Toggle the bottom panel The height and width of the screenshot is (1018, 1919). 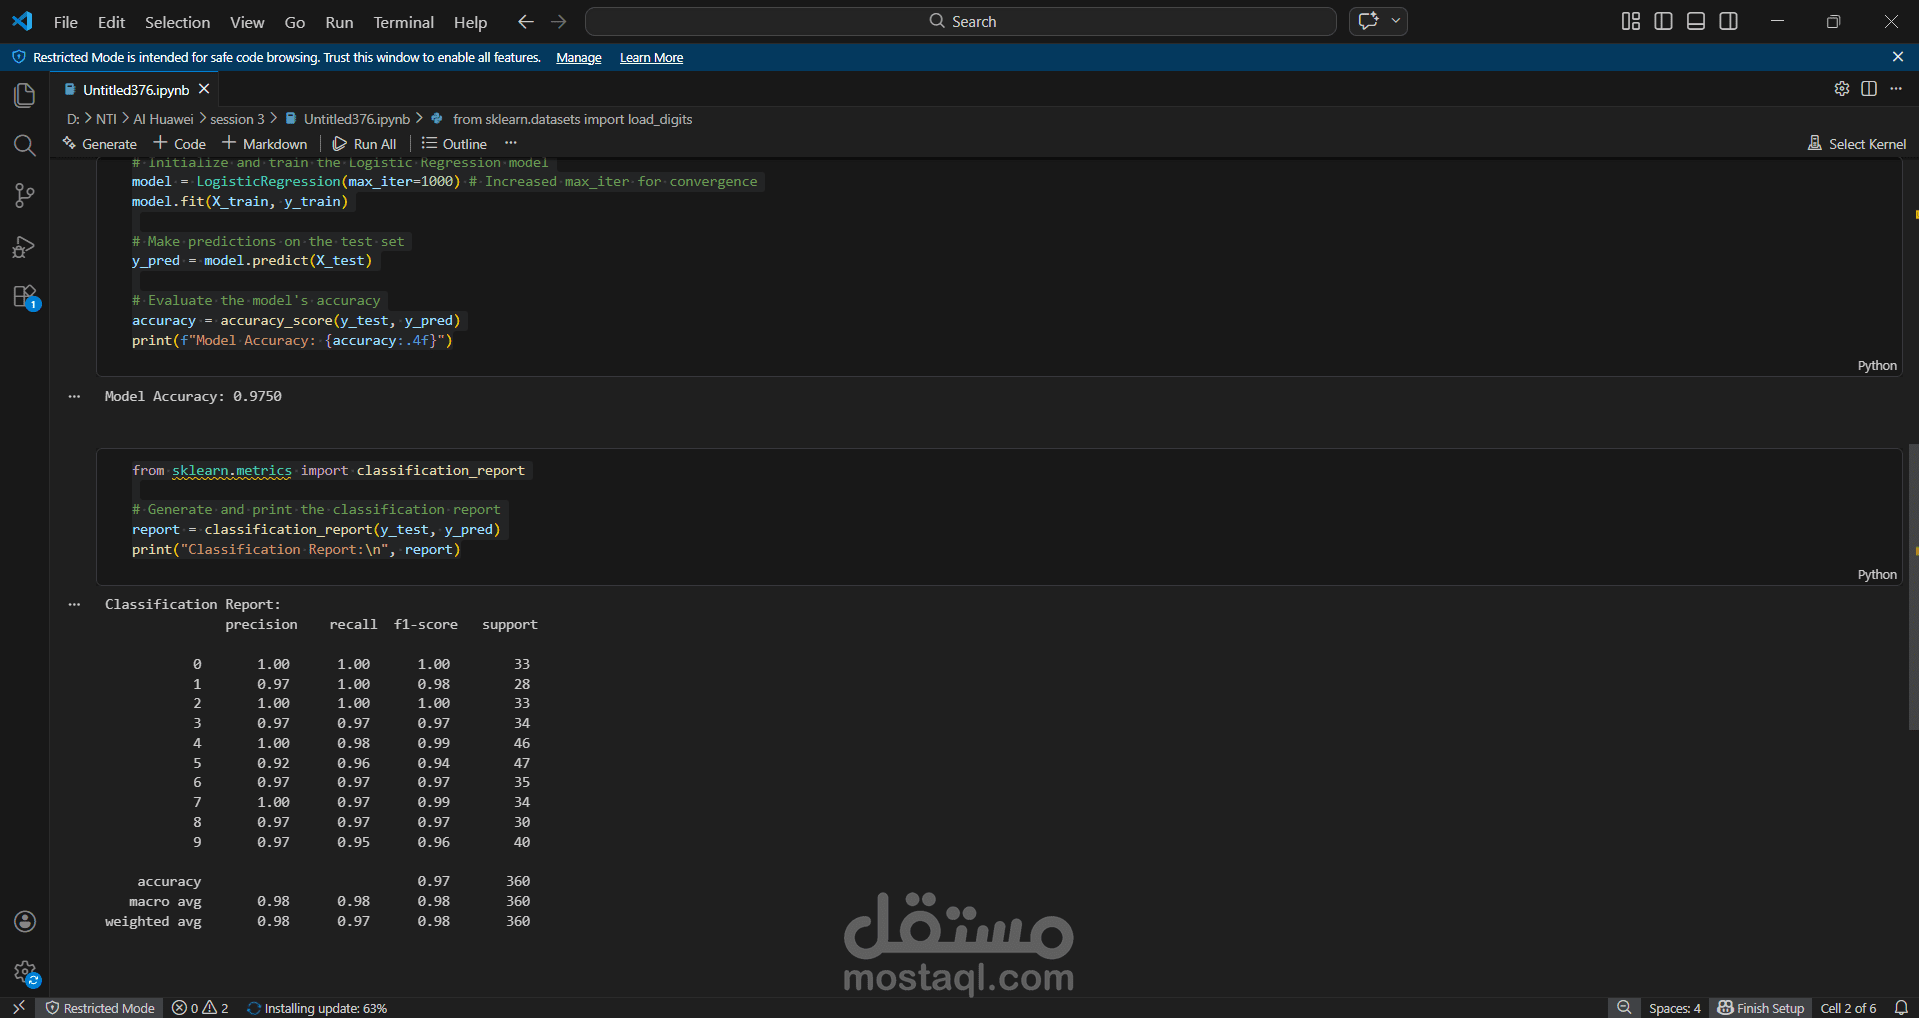coord(1696,21)
